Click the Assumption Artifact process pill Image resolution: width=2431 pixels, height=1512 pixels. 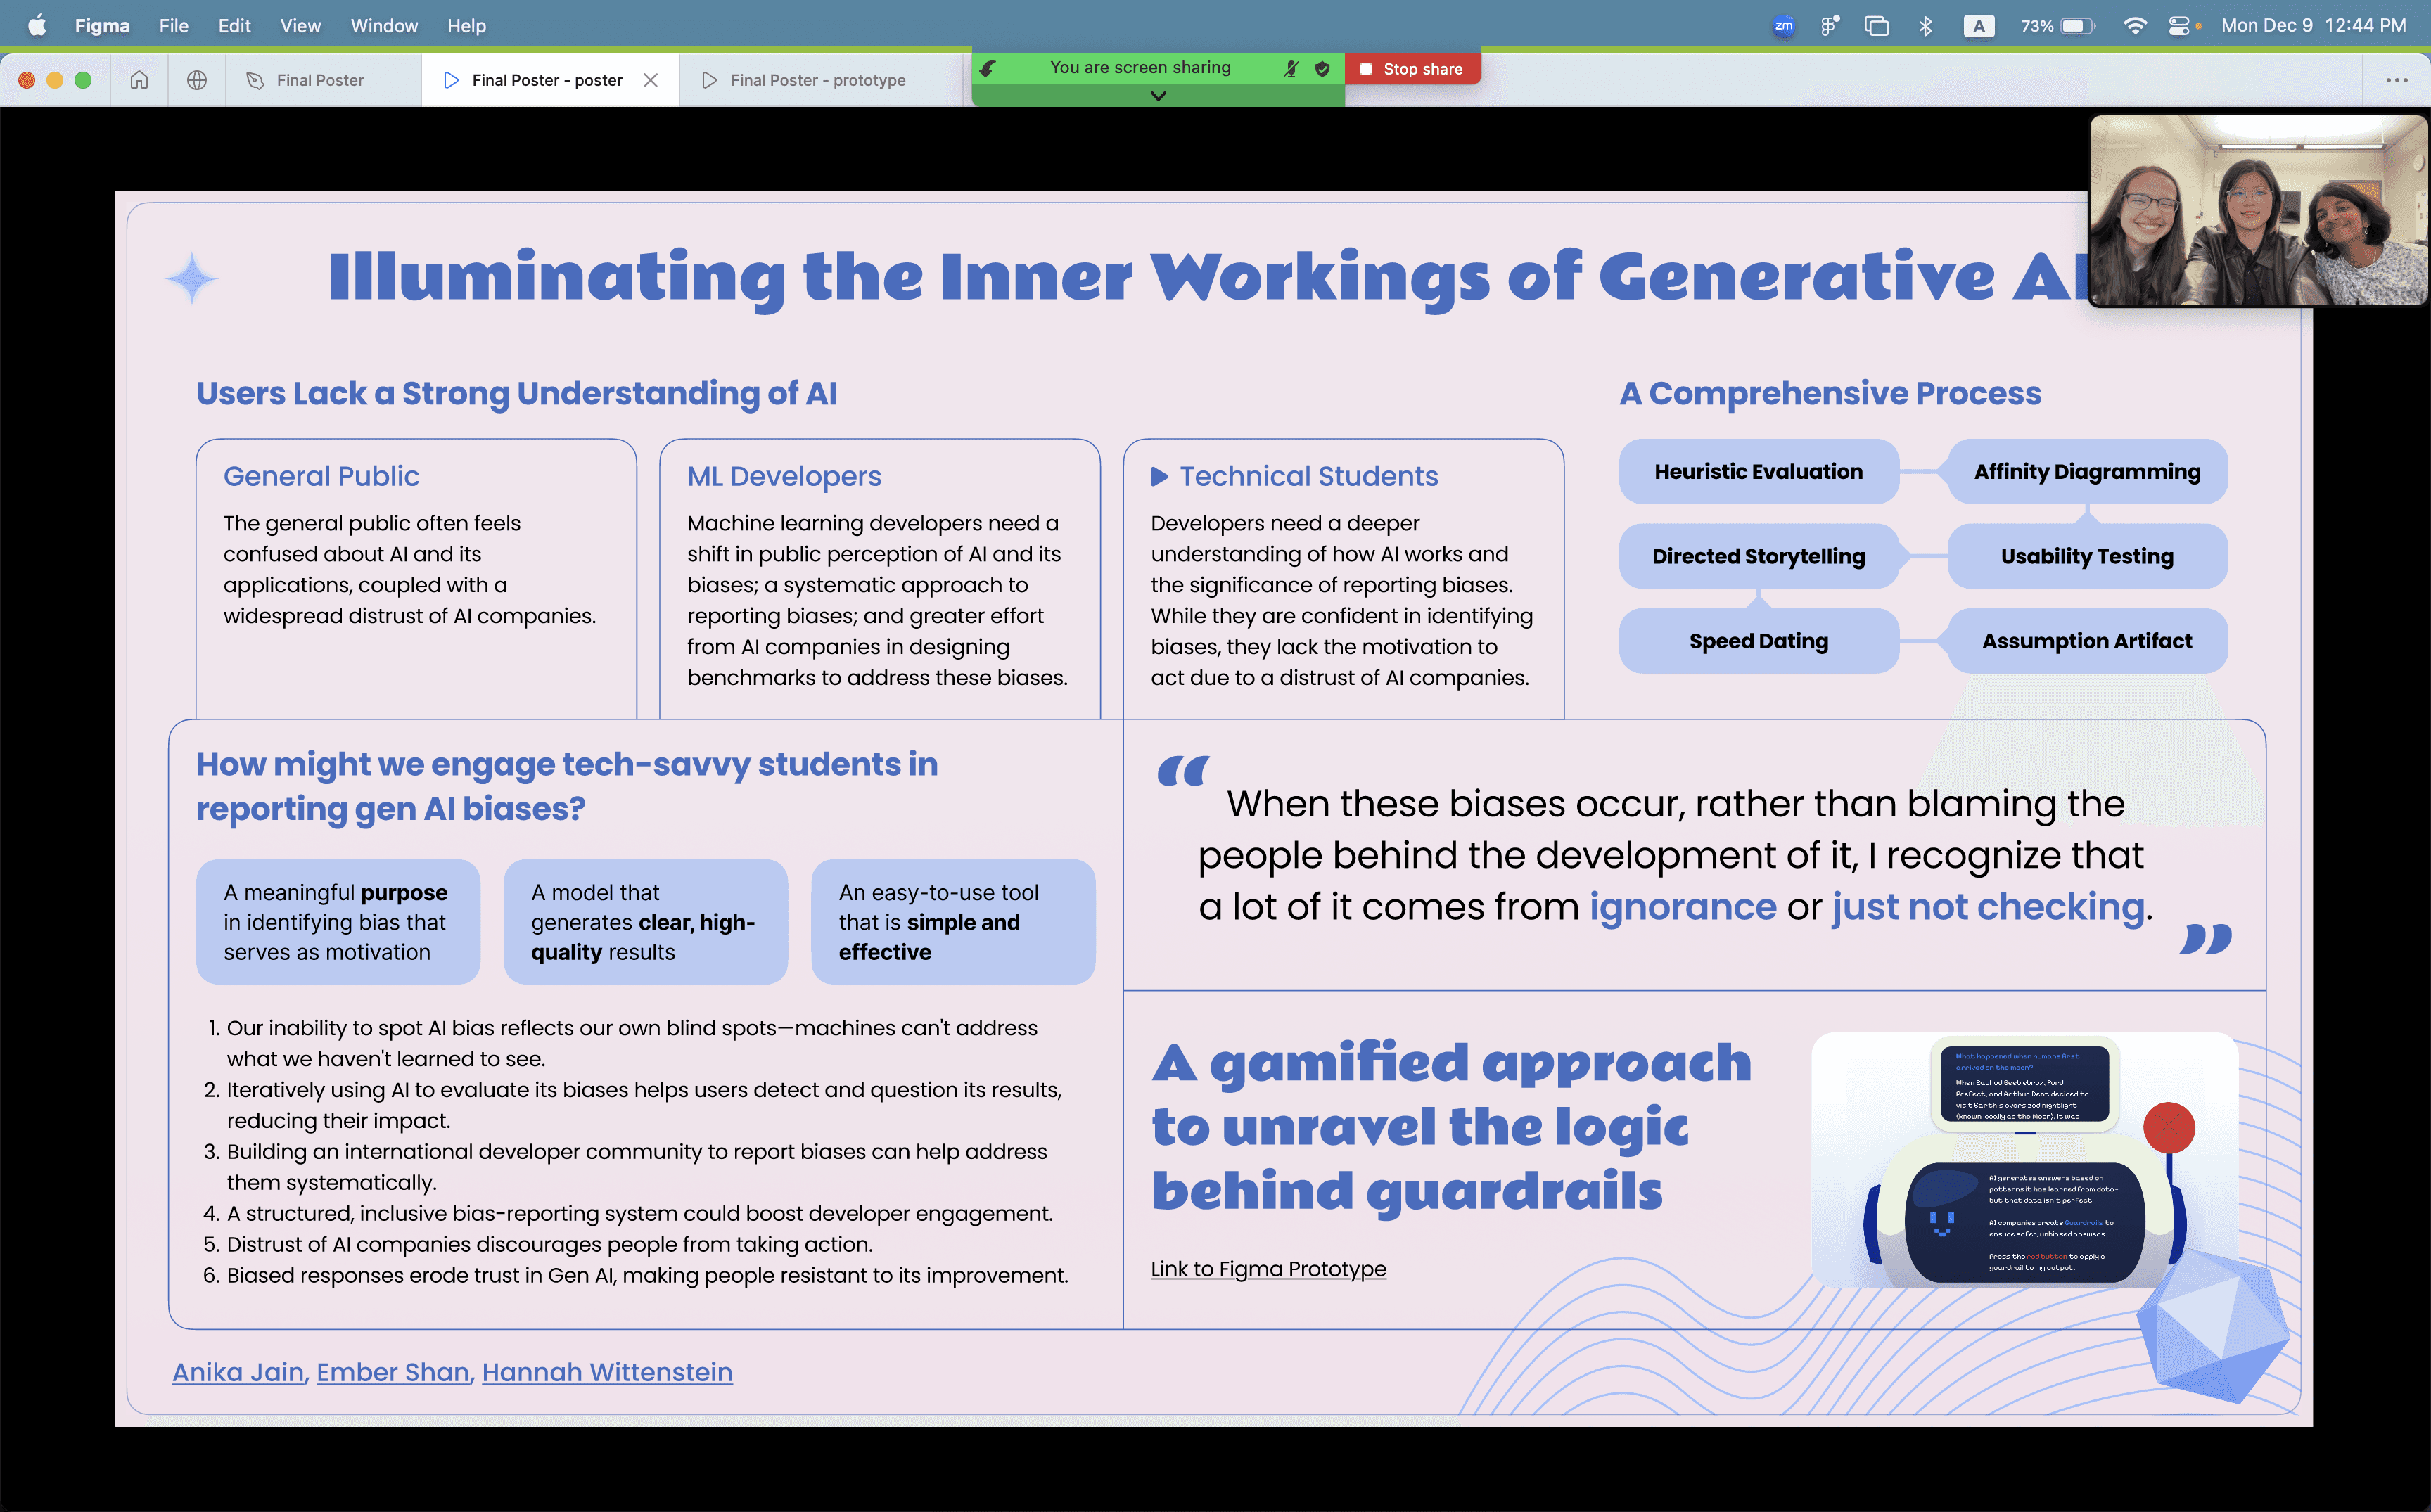(x=2087, y=641)
